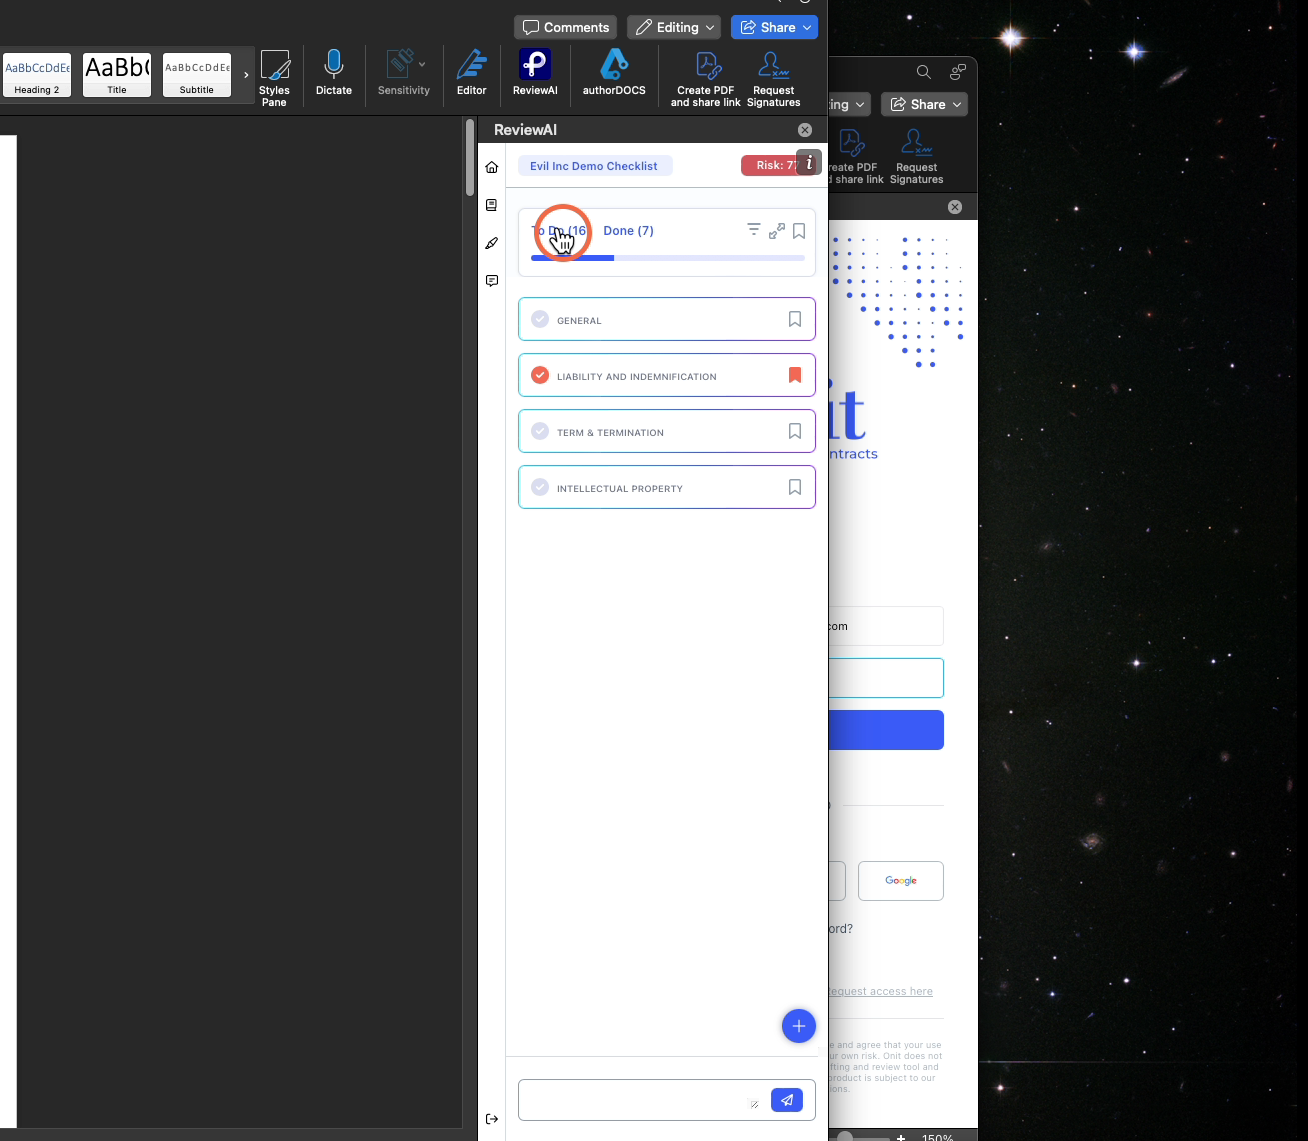Apply the Subtitle style

click(197, 75)
